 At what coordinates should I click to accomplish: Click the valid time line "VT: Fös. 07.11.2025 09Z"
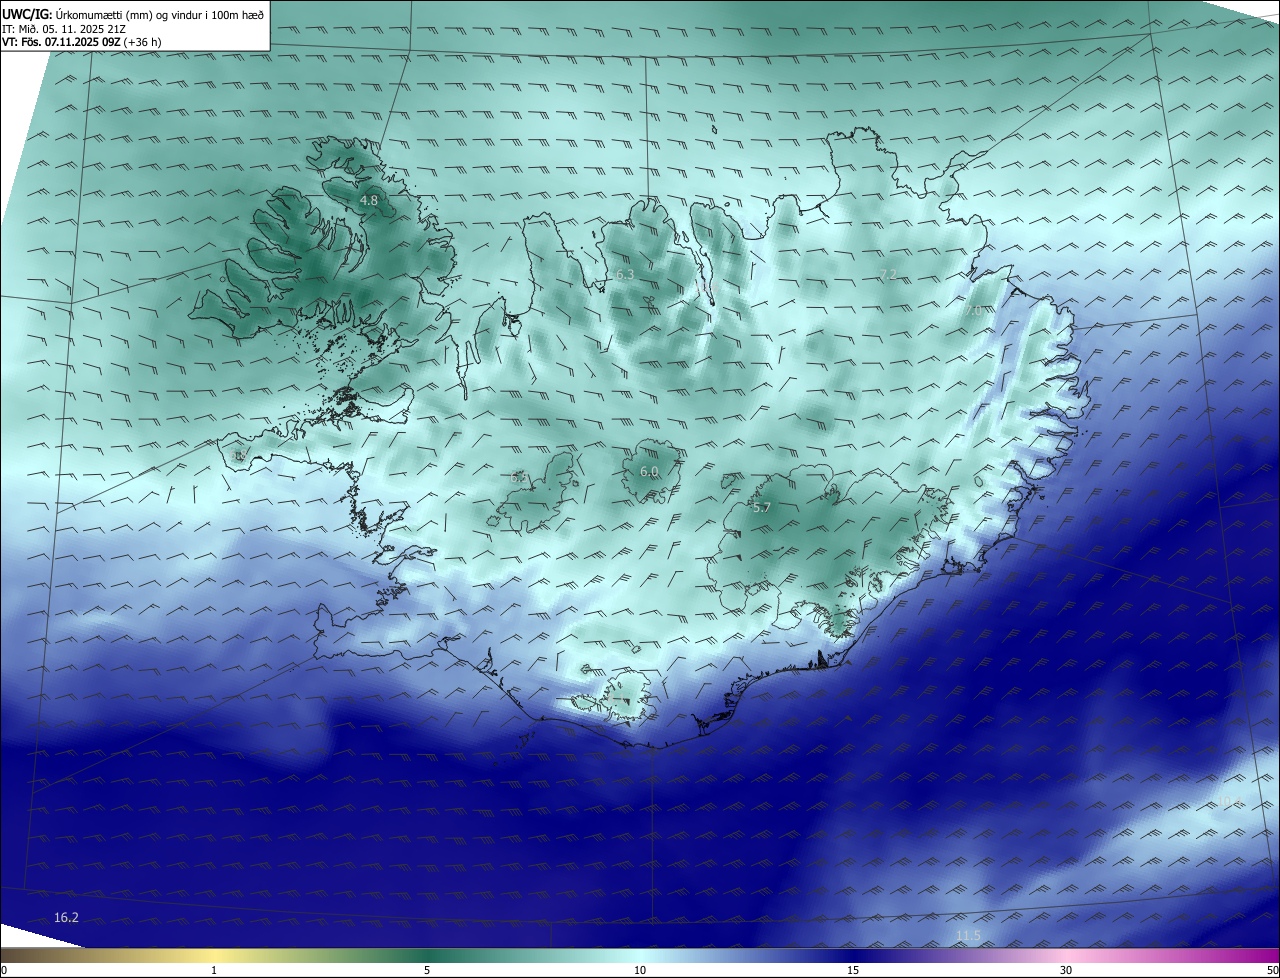click(61, 42)
